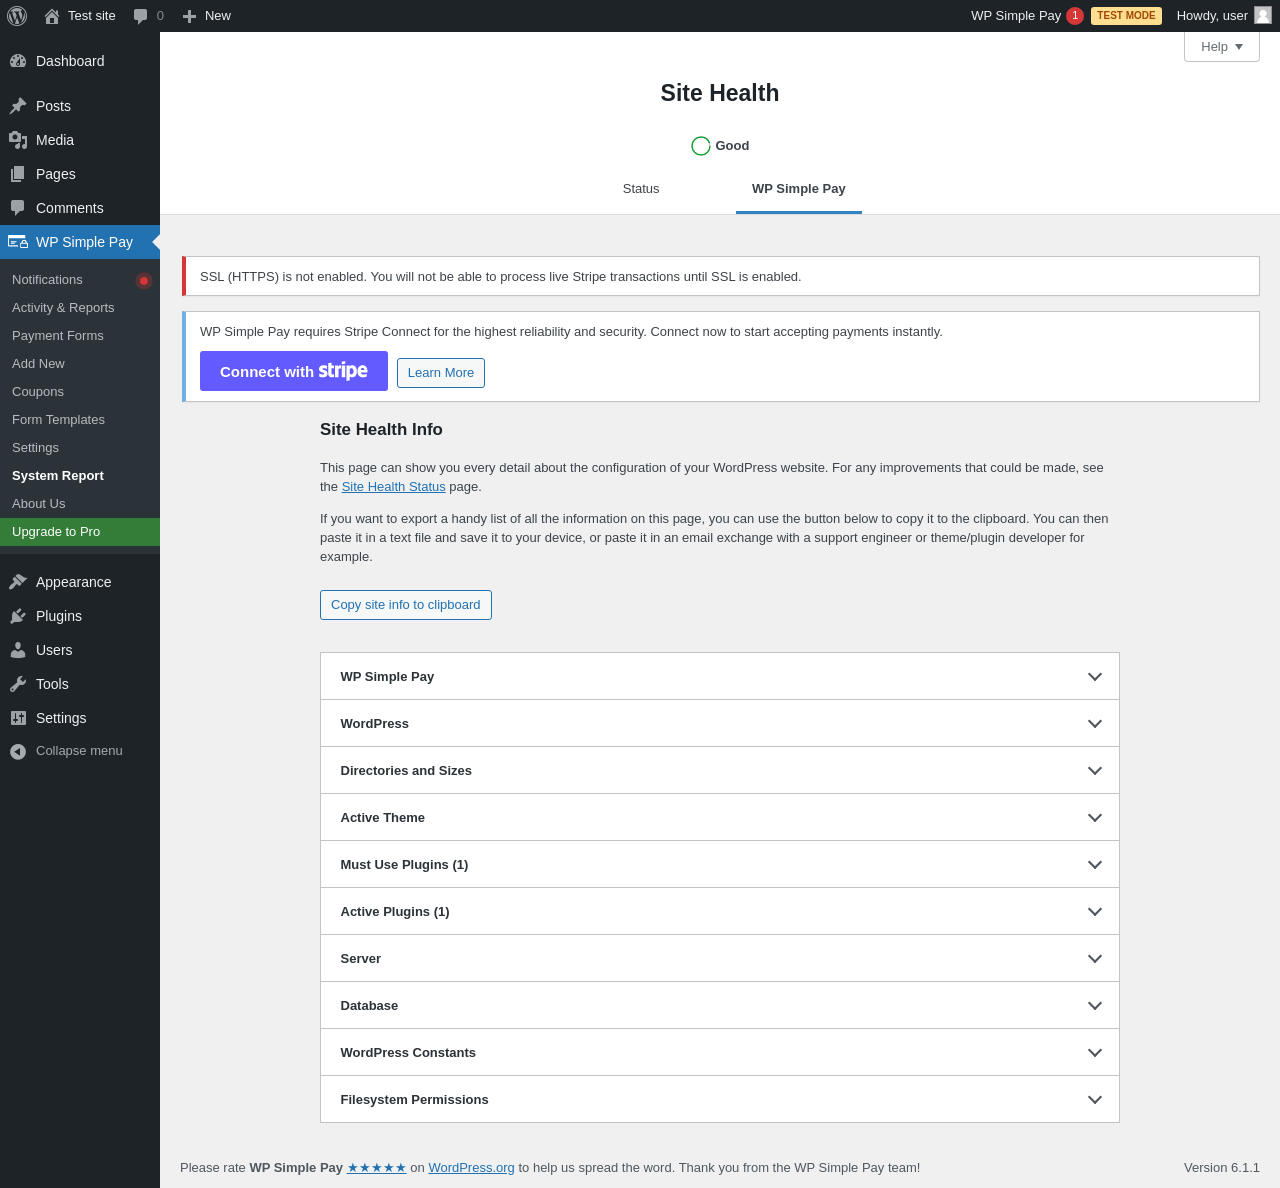Open WP Simple Pay Settings submenu
The image size is (1280, 1188).
[80, 448]
